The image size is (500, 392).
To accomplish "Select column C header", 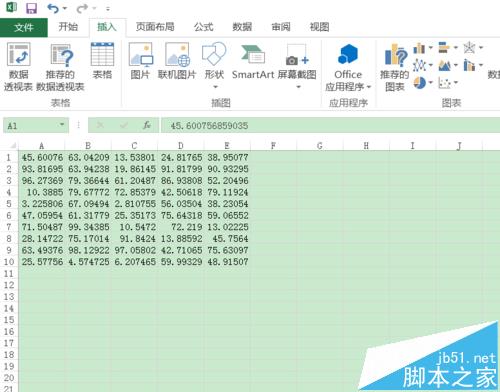I will tap(134, 146).
